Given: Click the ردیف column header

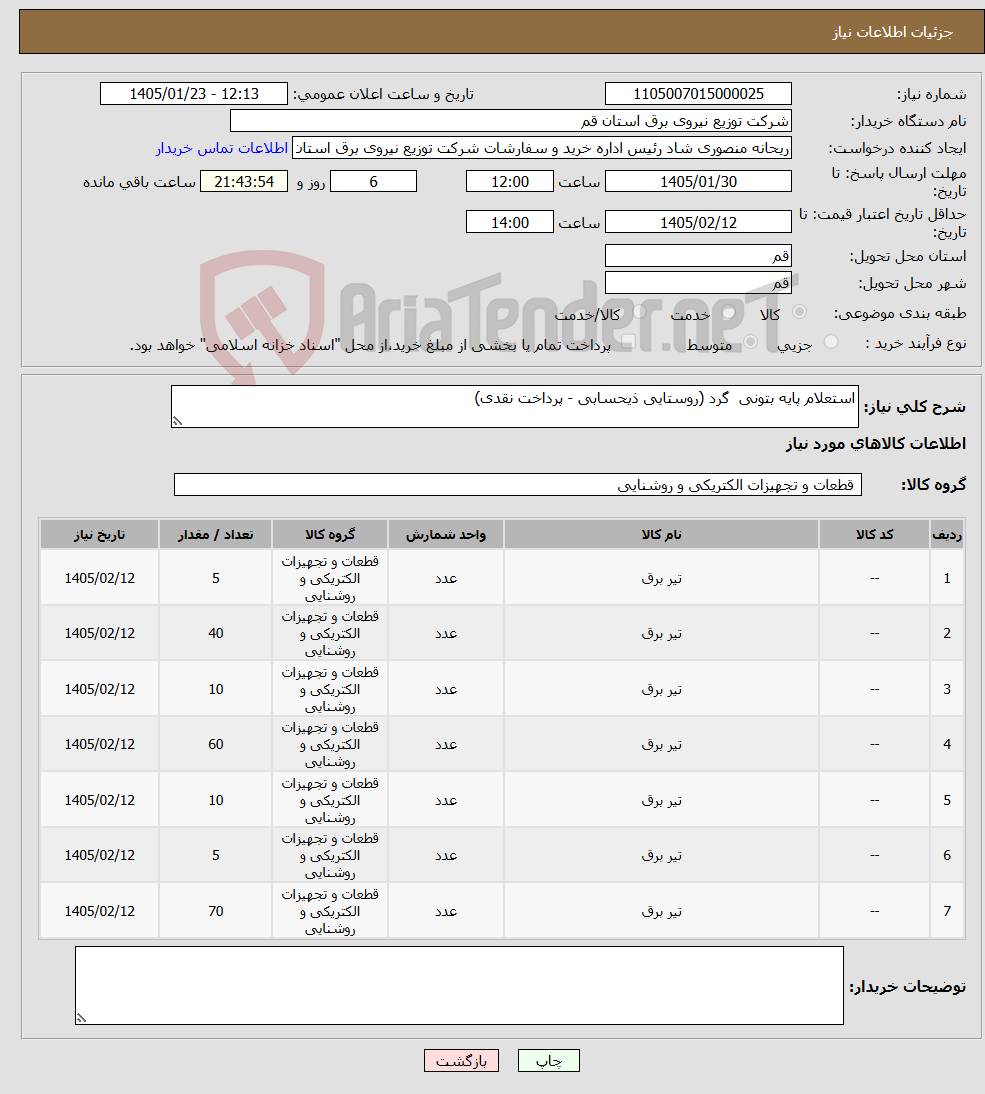Looking at the screenshot, I should click(947, 534).
